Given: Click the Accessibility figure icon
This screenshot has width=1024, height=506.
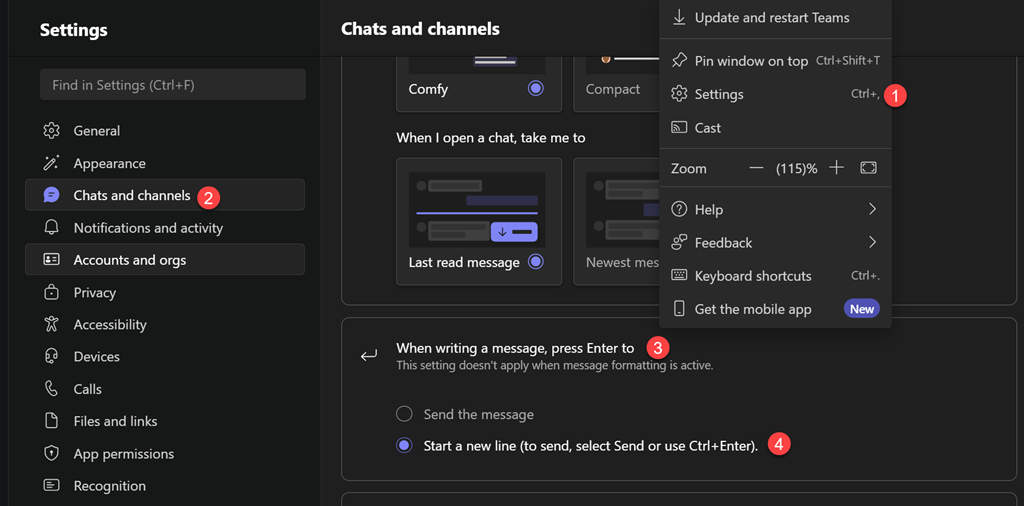Looking at the screenshot, I should pyautogui.click(x=52, y=325).
